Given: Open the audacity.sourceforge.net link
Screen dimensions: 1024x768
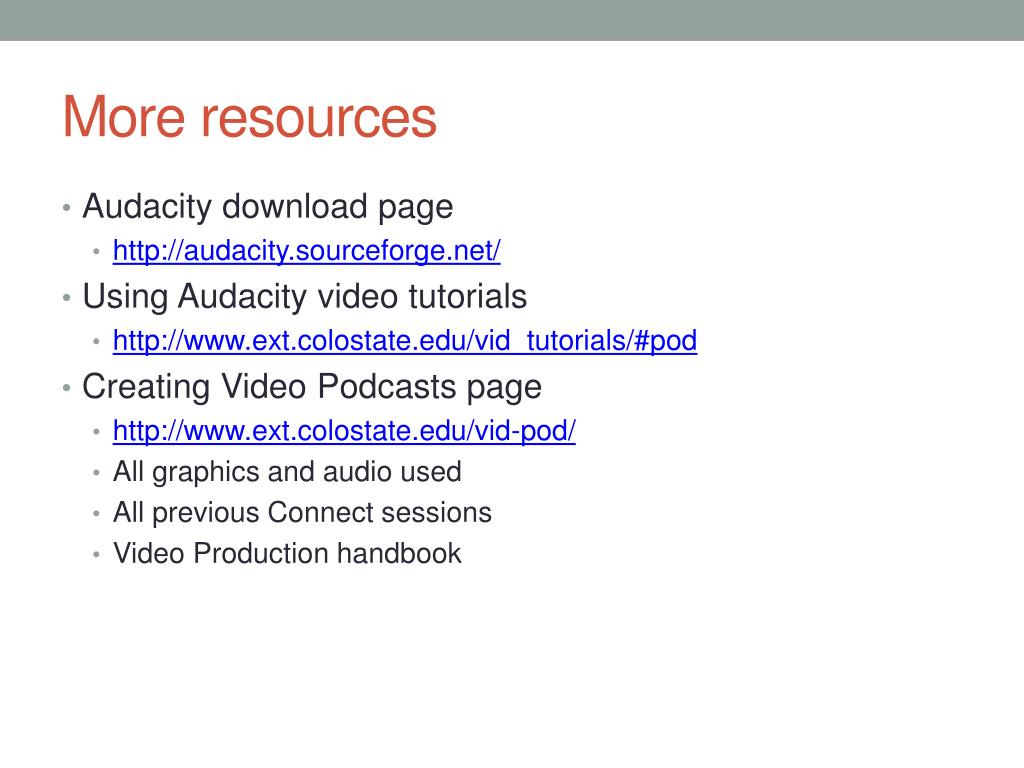Looking at the screenshot, I should point(306,251).
